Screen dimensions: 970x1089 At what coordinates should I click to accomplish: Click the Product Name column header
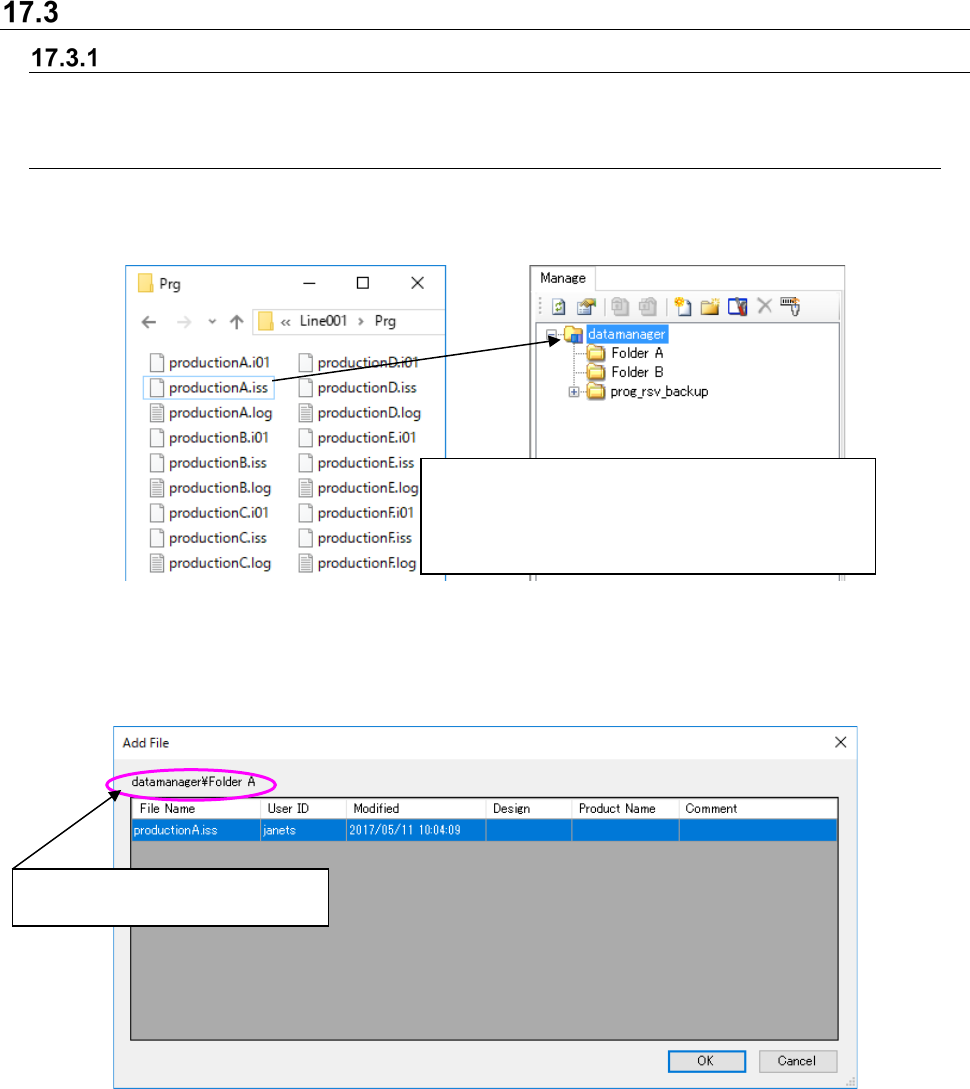pyautogui.click(x=626, y=808)
